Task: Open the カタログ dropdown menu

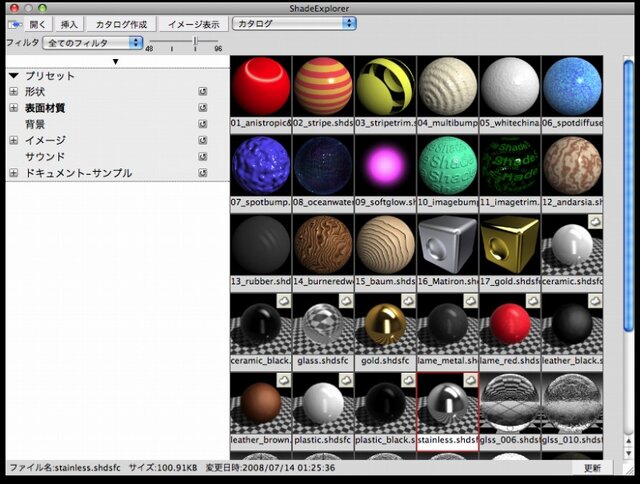Action: (x=294, y=24)
